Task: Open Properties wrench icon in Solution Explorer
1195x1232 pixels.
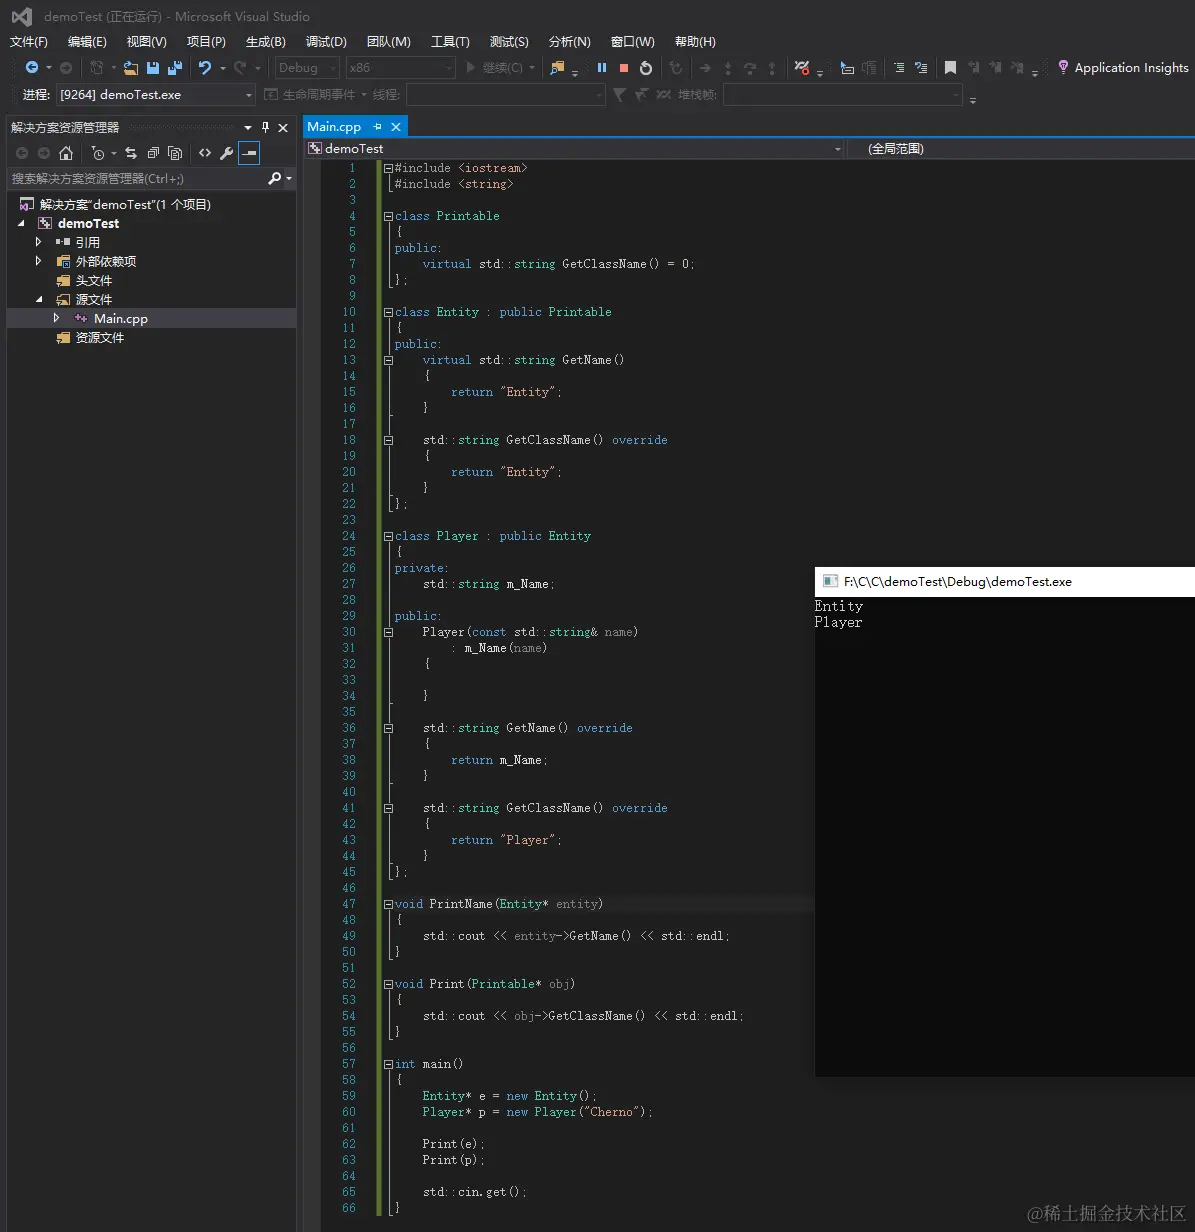Action: tap(226, 153)
